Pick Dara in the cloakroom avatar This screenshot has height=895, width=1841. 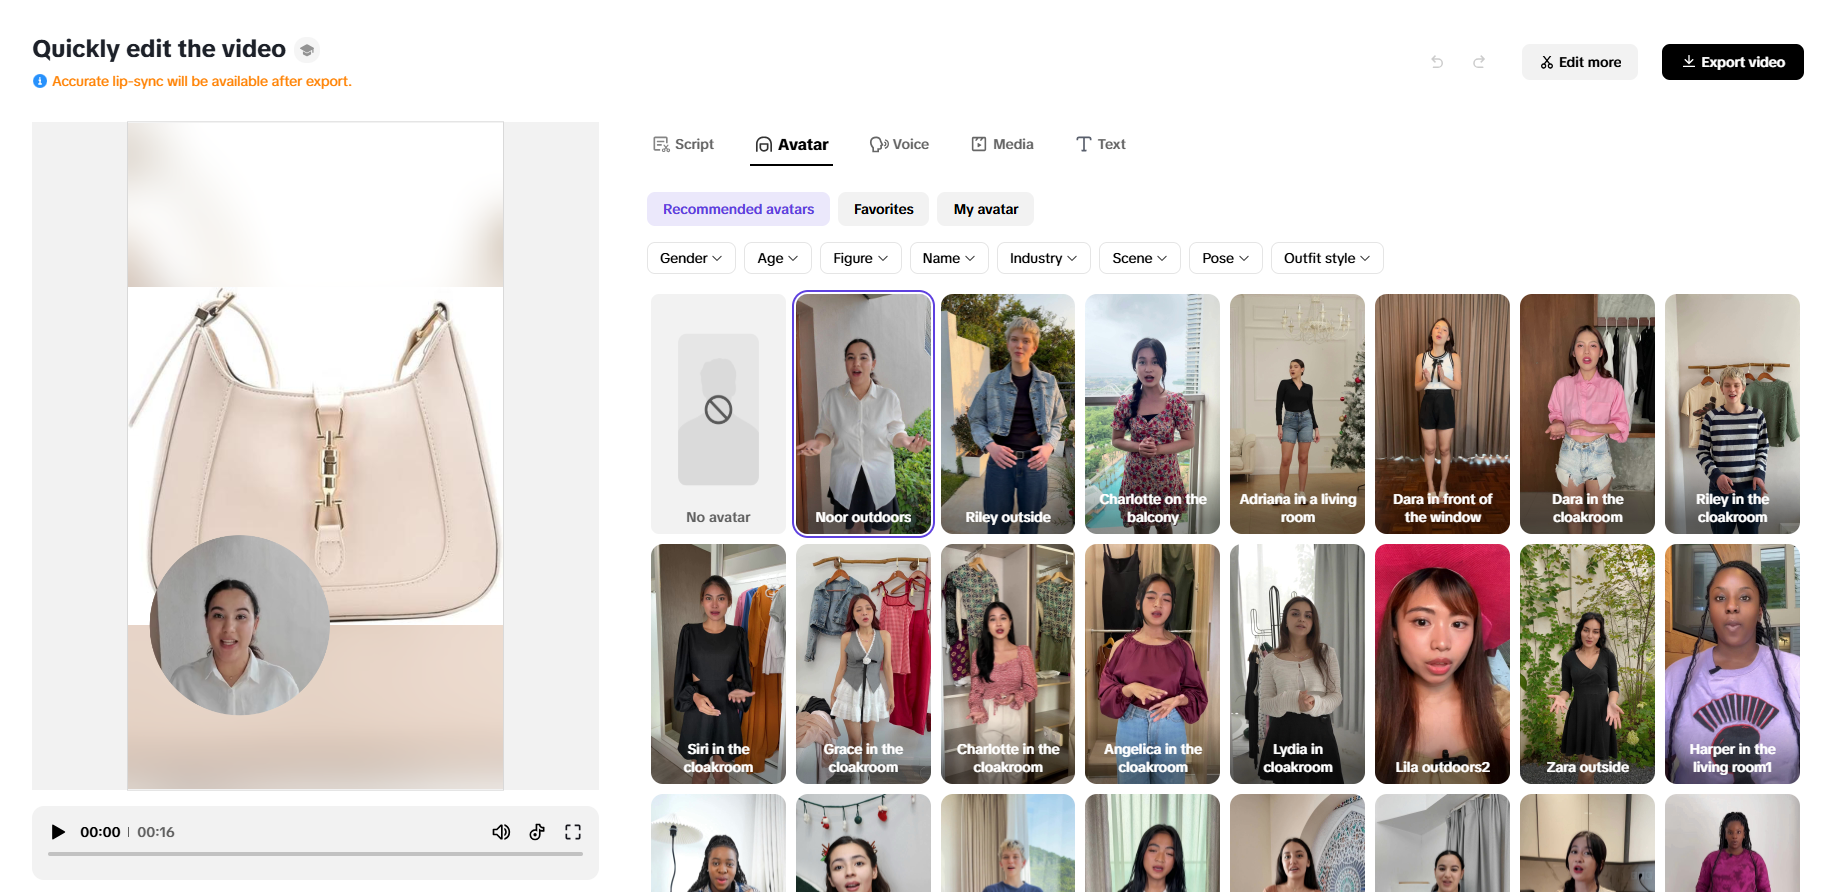(1587, 414)
